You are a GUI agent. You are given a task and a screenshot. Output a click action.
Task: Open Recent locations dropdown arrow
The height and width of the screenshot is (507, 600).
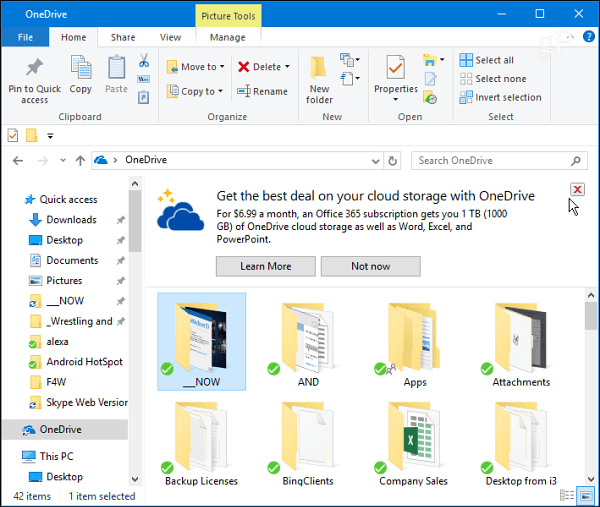point(63,161)
